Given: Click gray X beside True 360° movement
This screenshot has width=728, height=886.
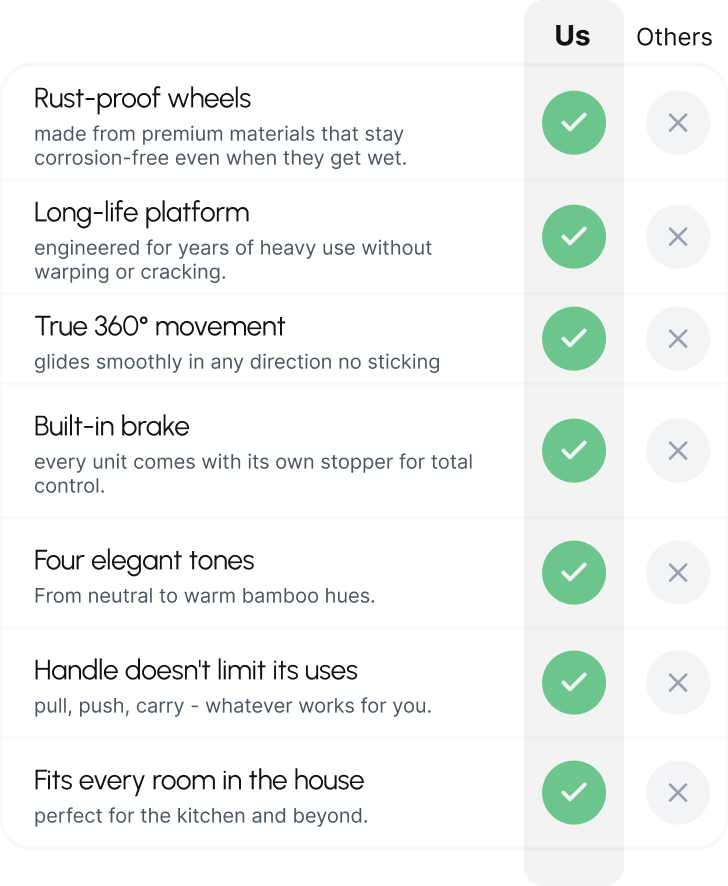Looking at the screenshot, I should coord(677,339).
